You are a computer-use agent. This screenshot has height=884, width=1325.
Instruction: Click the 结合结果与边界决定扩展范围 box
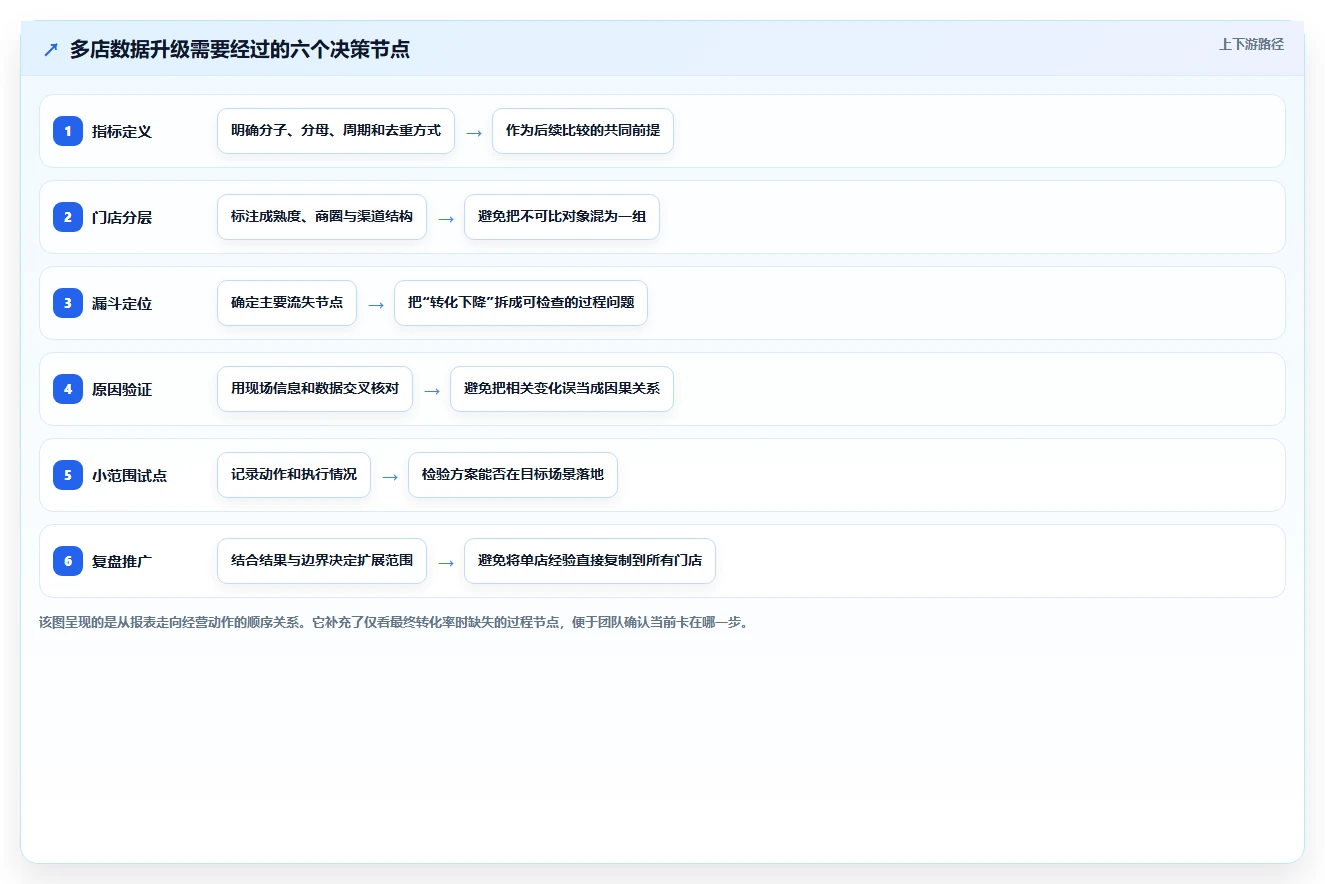[x=322, y=561]
